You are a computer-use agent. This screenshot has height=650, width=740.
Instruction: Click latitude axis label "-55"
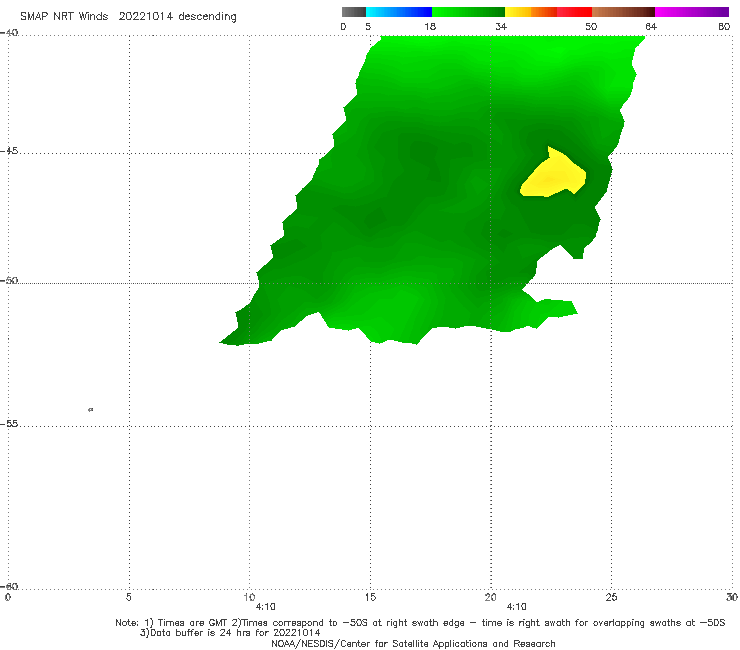point(9,424)
